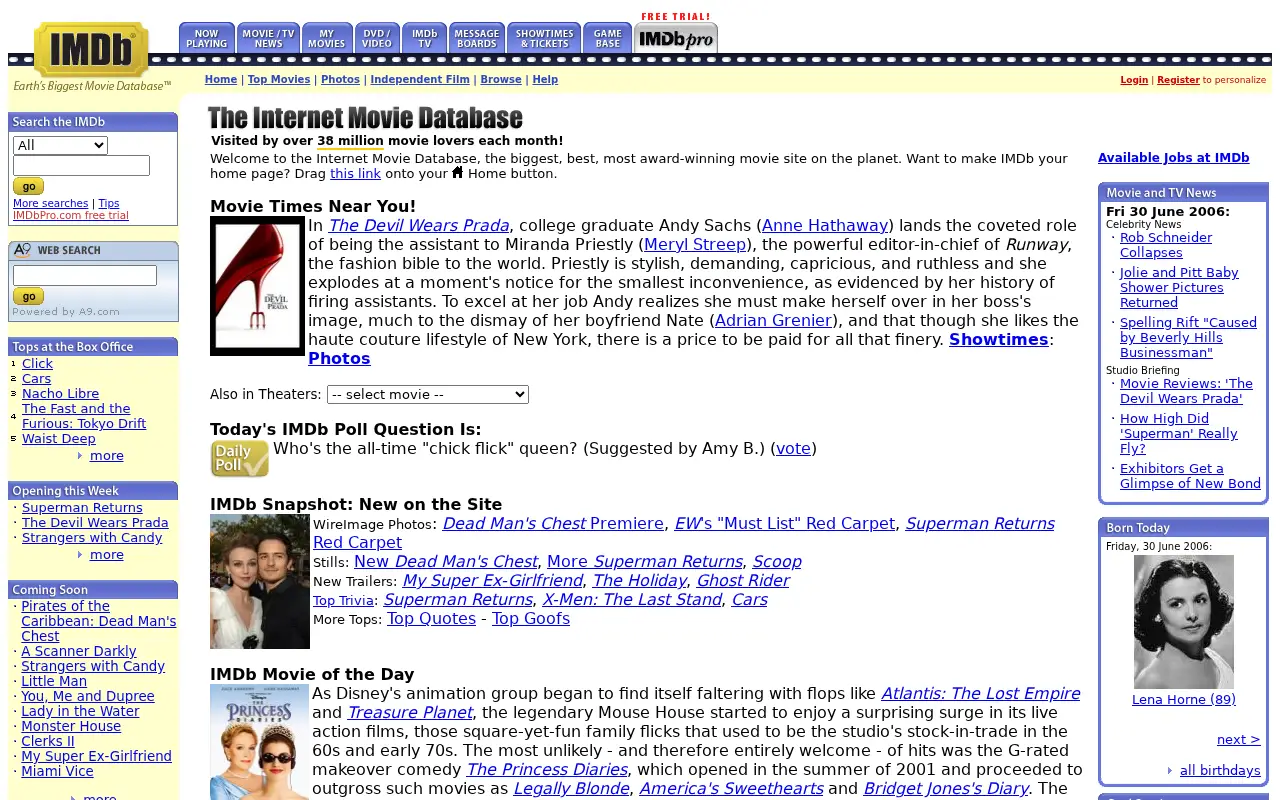1280x800 pixels.
Task: Open the Independent Film link
Action: pos(420,80)
